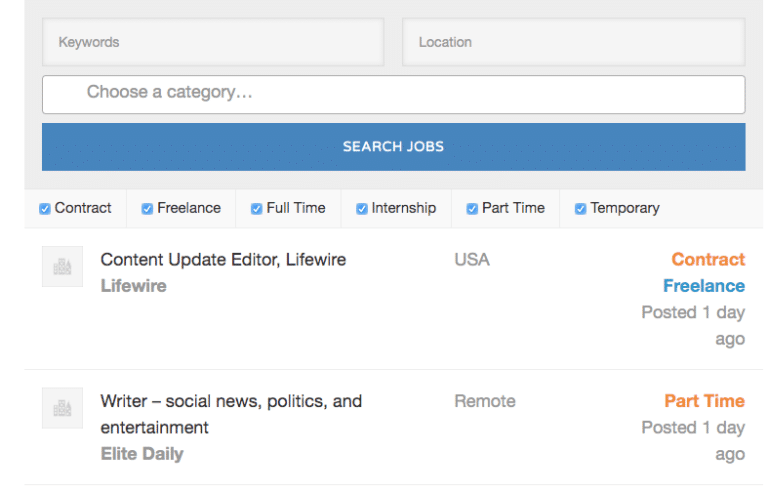Uncheck the Temporary job type checkbox
768x492 pixels.
[580, 209]
